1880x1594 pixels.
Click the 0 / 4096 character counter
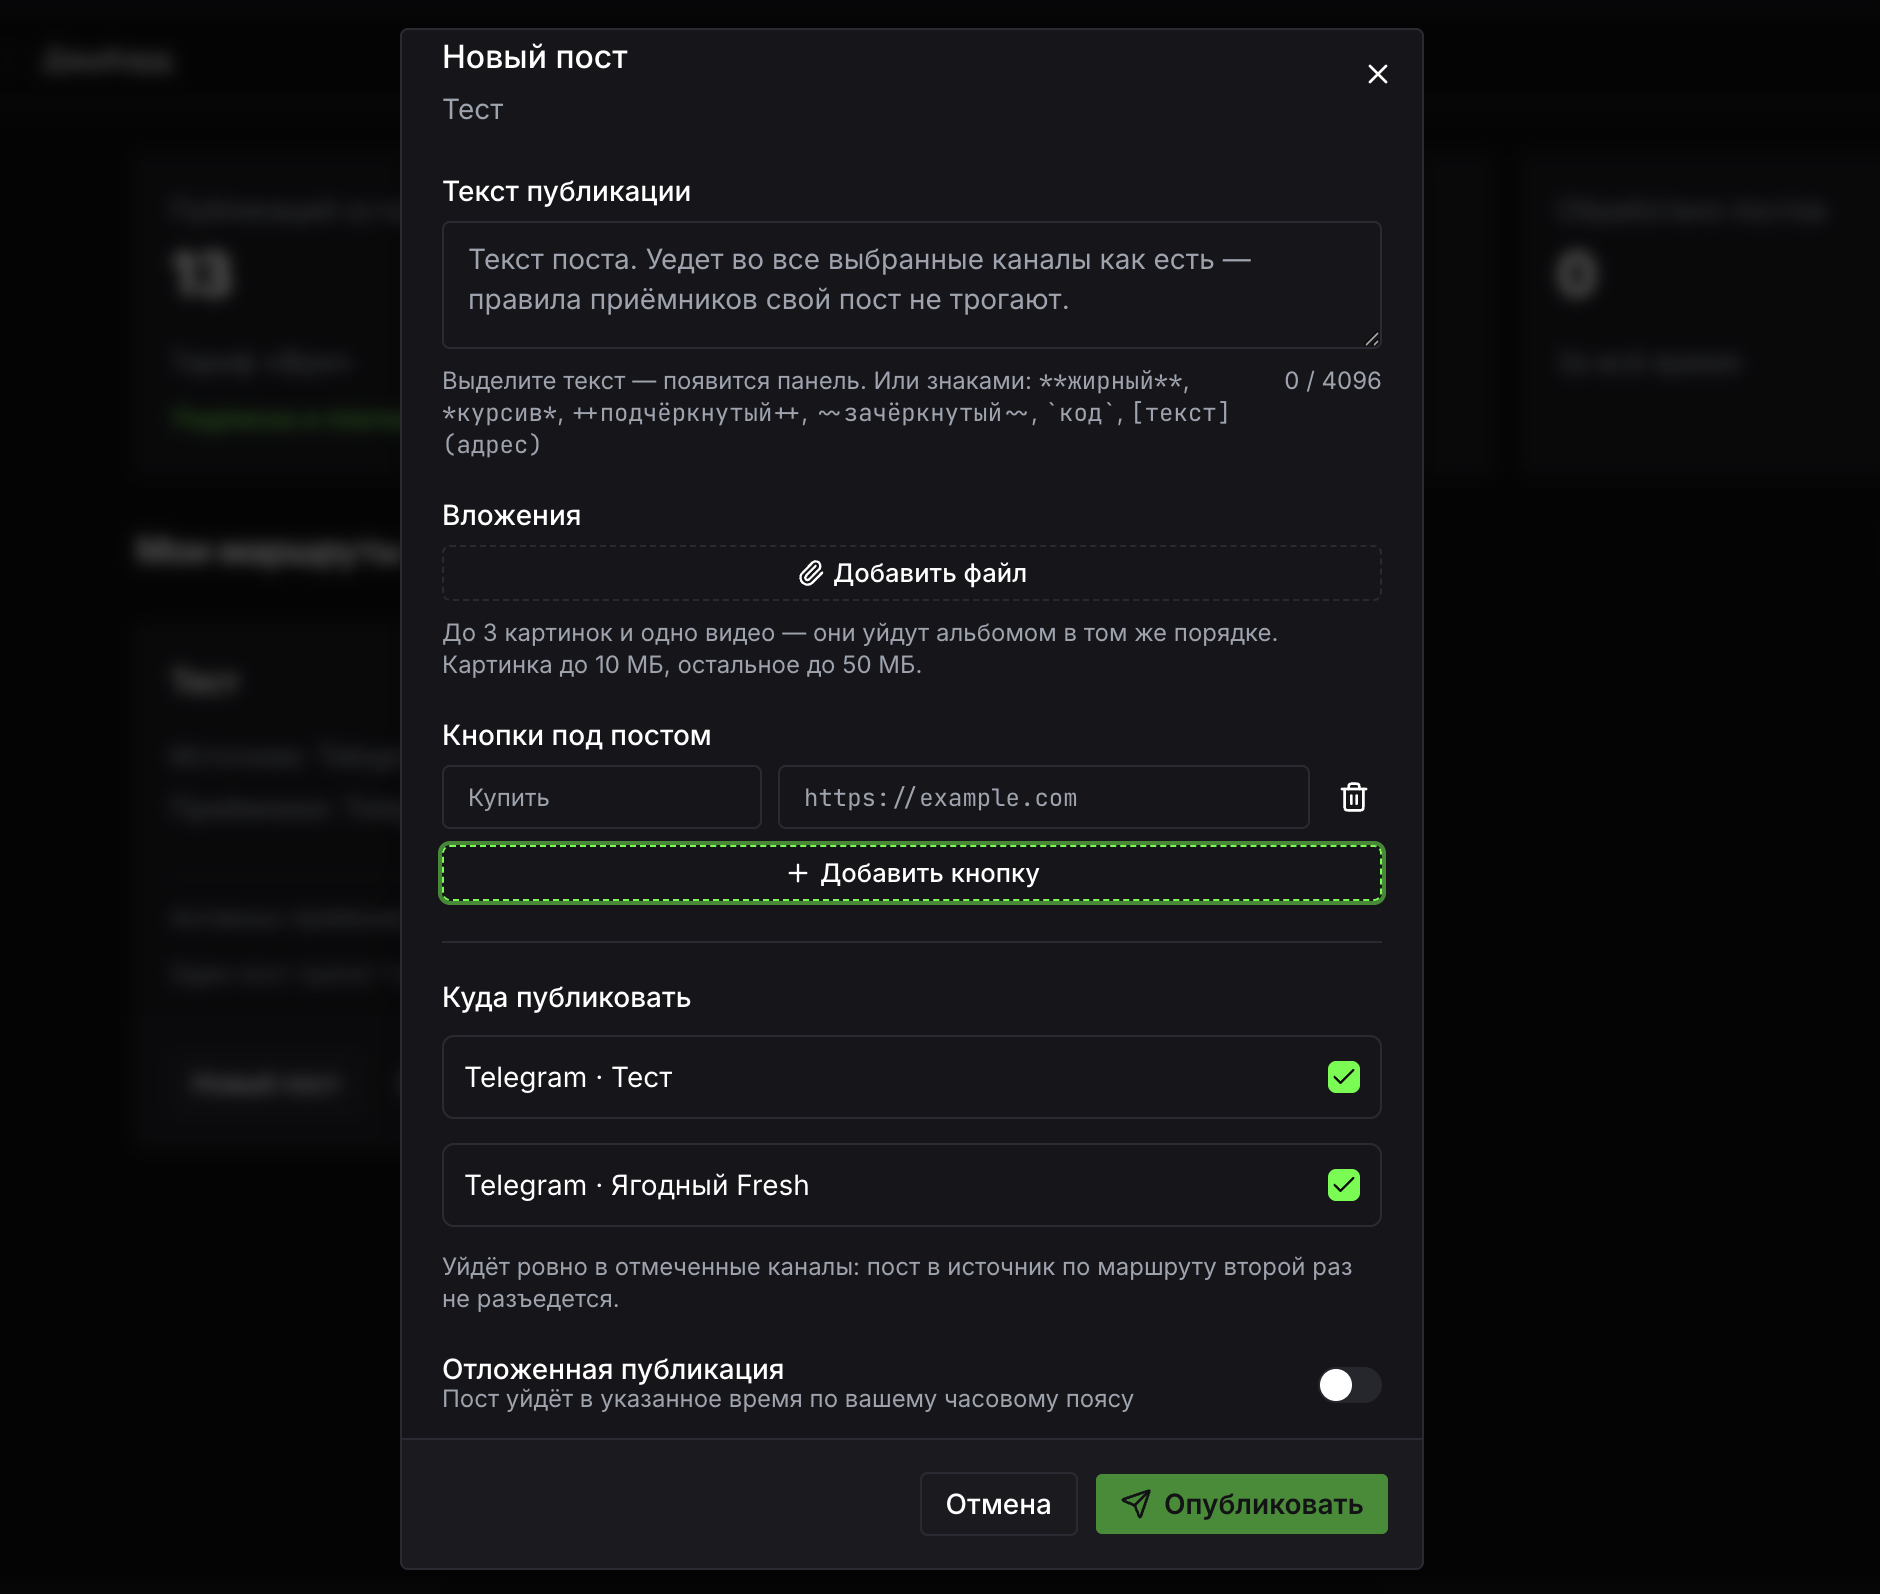coord(1332,381)
